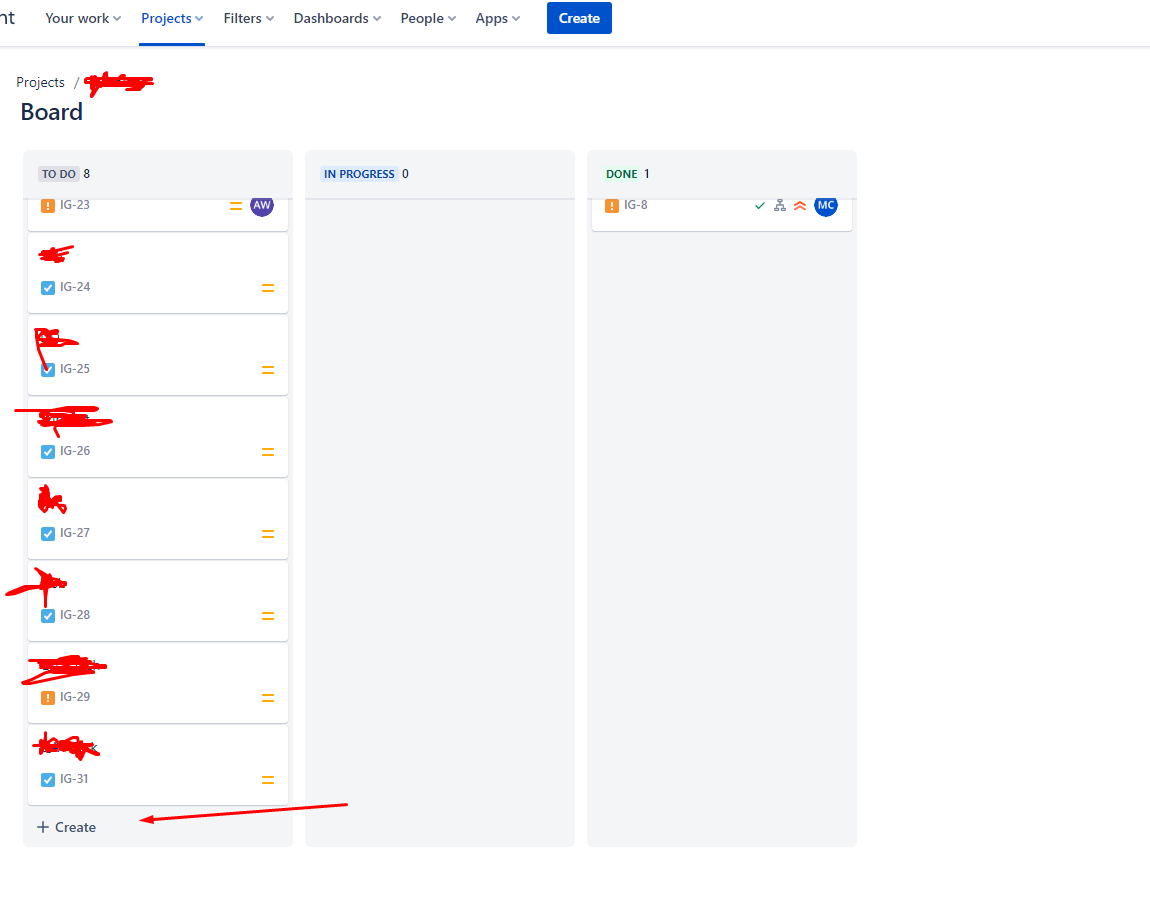The width and height of the screenshot is (1150, 897).
Task: Click the orange issue type icon on IG-29
Action: point(48,698)
